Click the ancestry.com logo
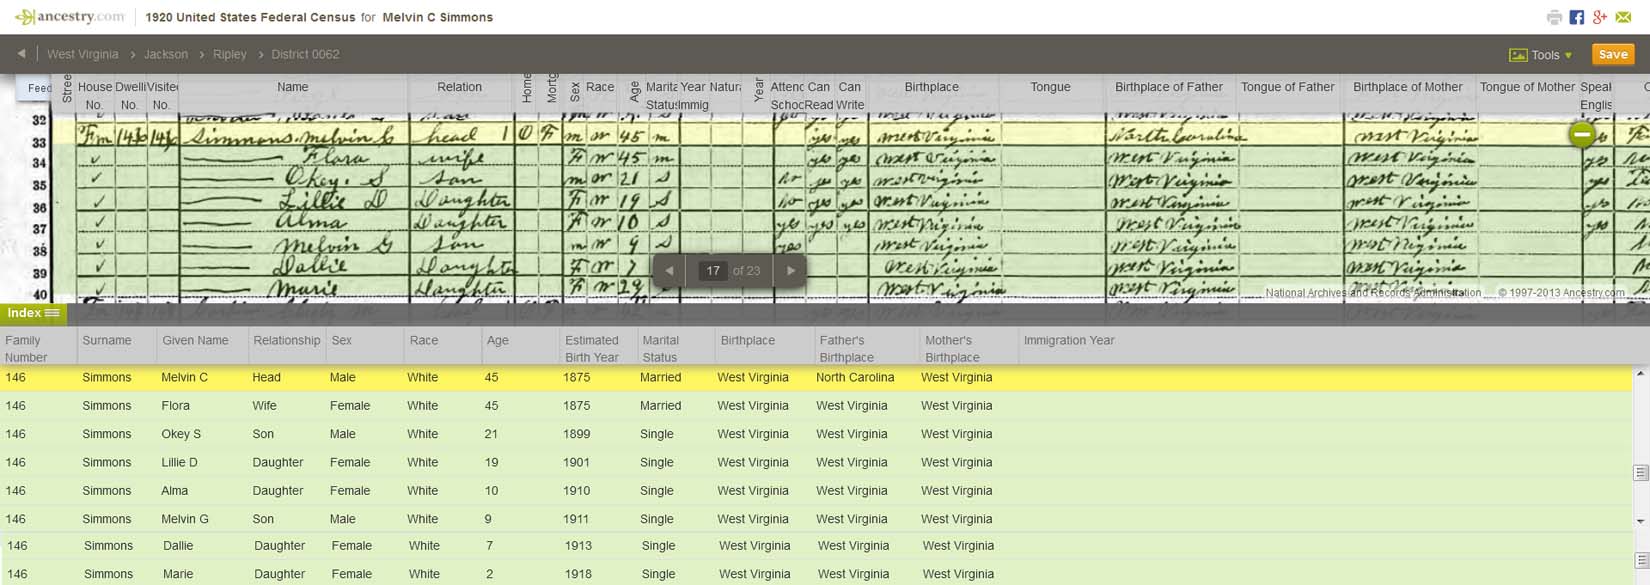This screenshot has height=585, width=1650. [70, 17]
